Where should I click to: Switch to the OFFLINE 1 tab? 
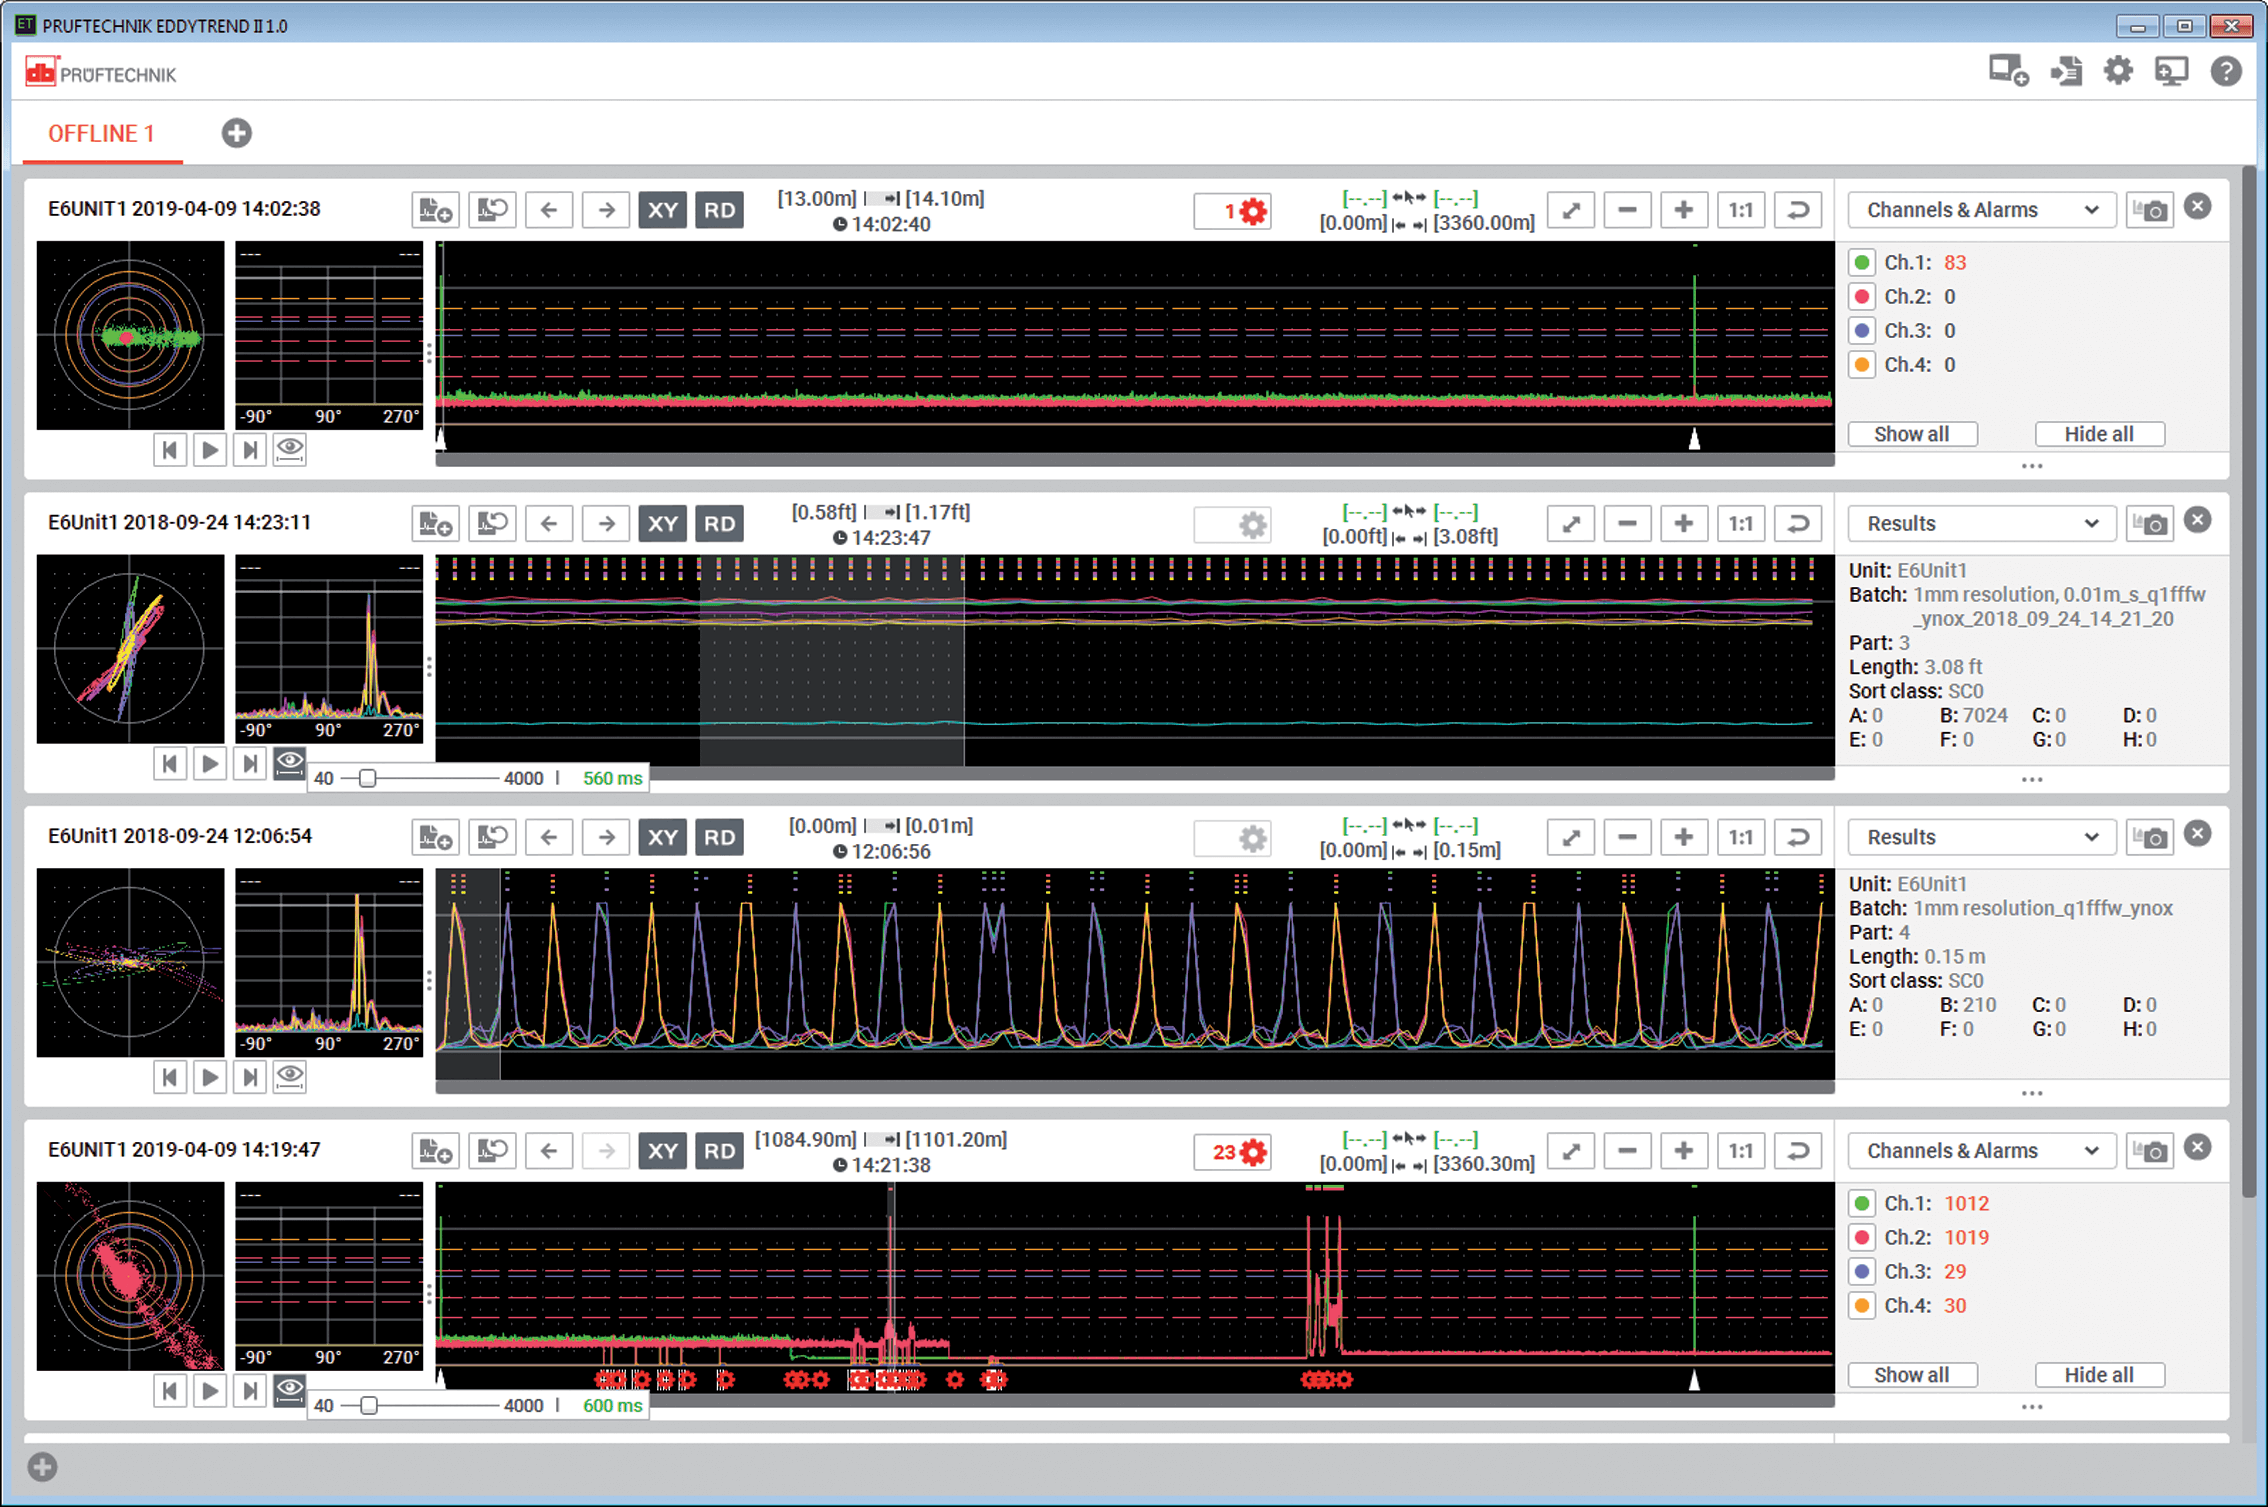pos(101,134)
